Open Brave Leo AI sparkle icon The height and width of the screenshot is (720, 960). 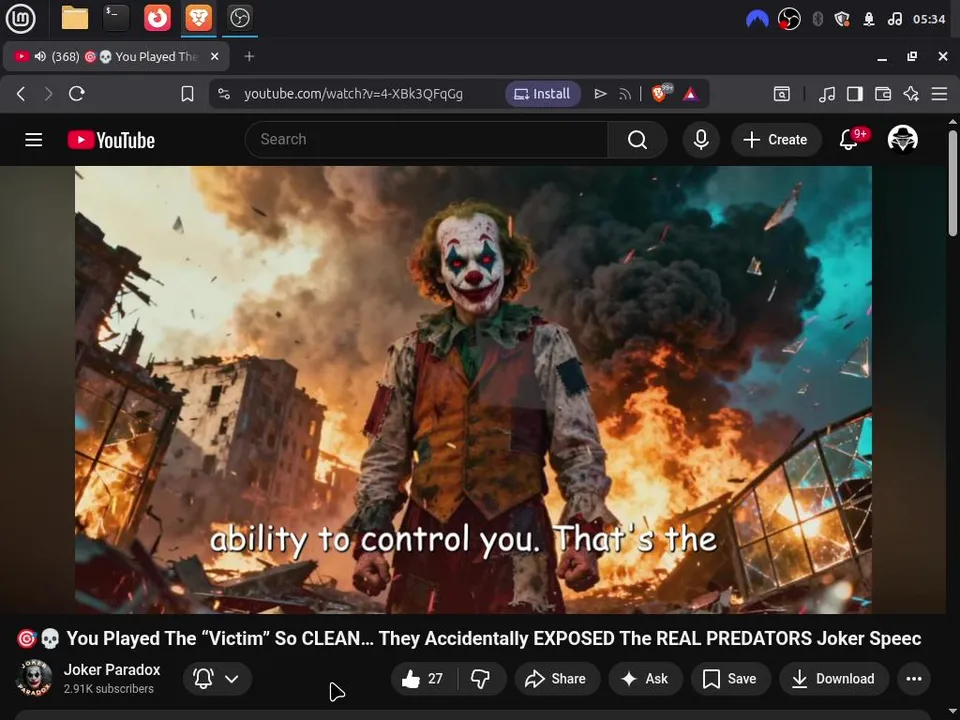point(911,94)
